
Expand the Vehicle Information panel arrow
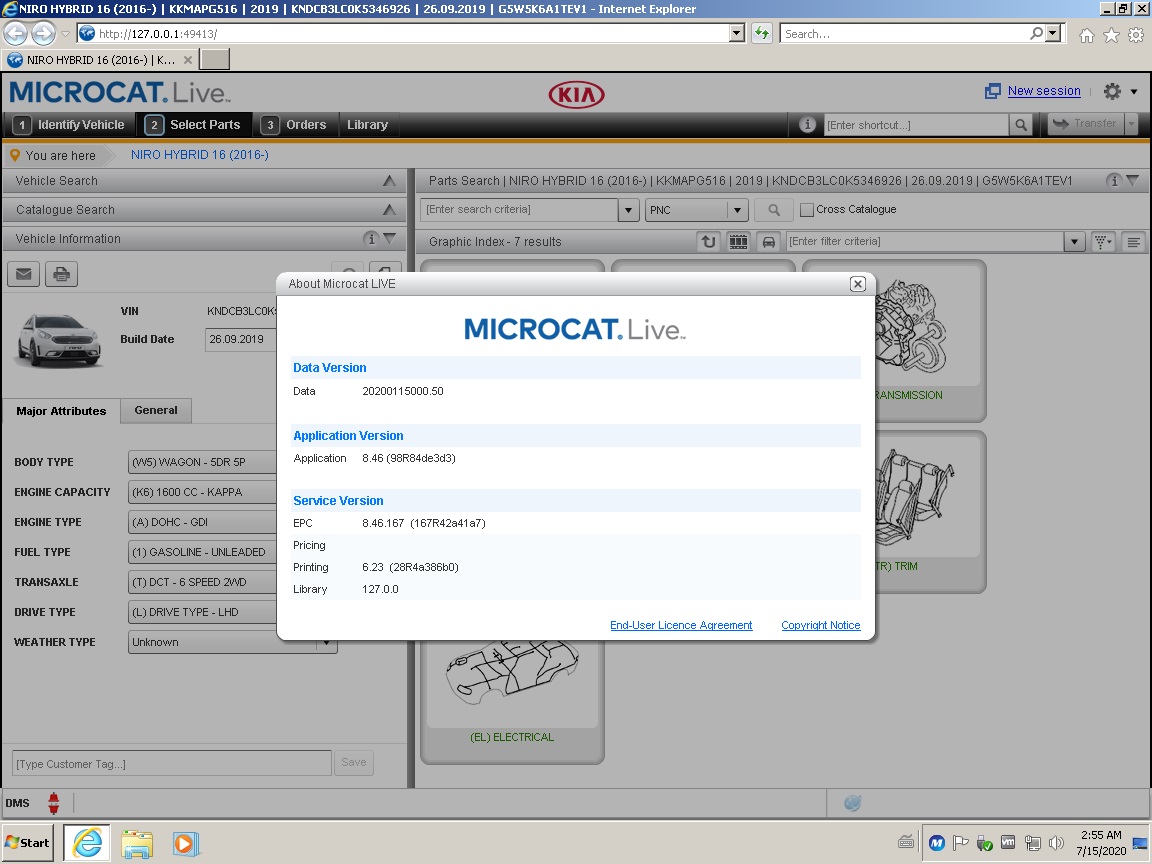point(389,238)
